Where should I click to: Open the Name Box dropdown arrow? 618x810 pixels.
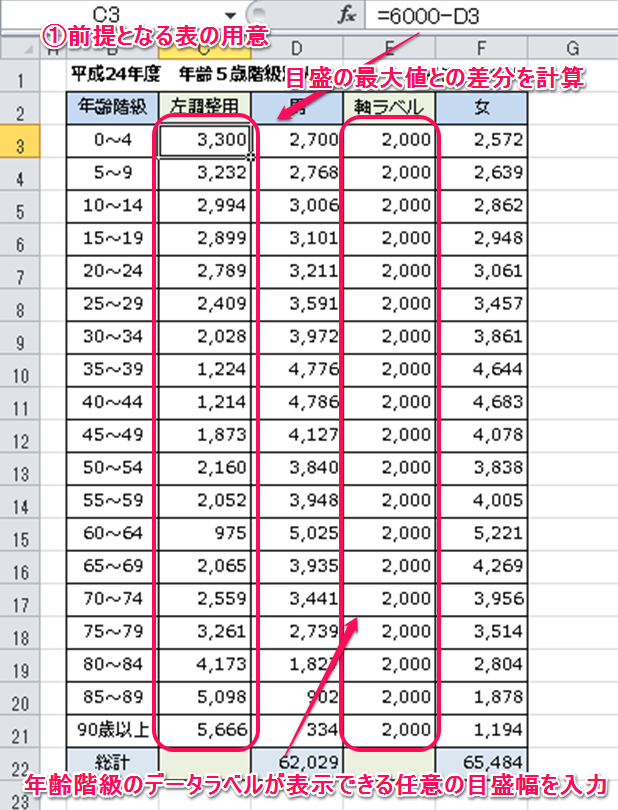point(231,15)
